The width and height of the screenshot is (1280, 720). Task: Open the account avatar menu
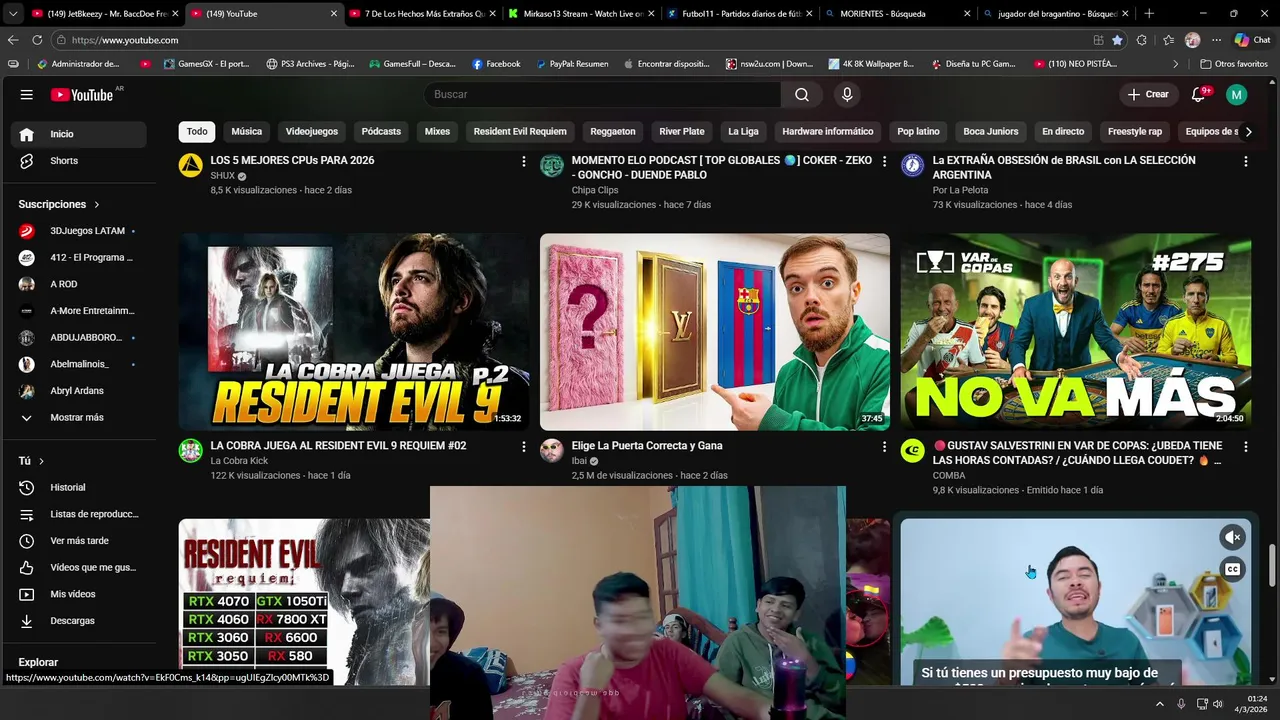(x=1237, y=95)
